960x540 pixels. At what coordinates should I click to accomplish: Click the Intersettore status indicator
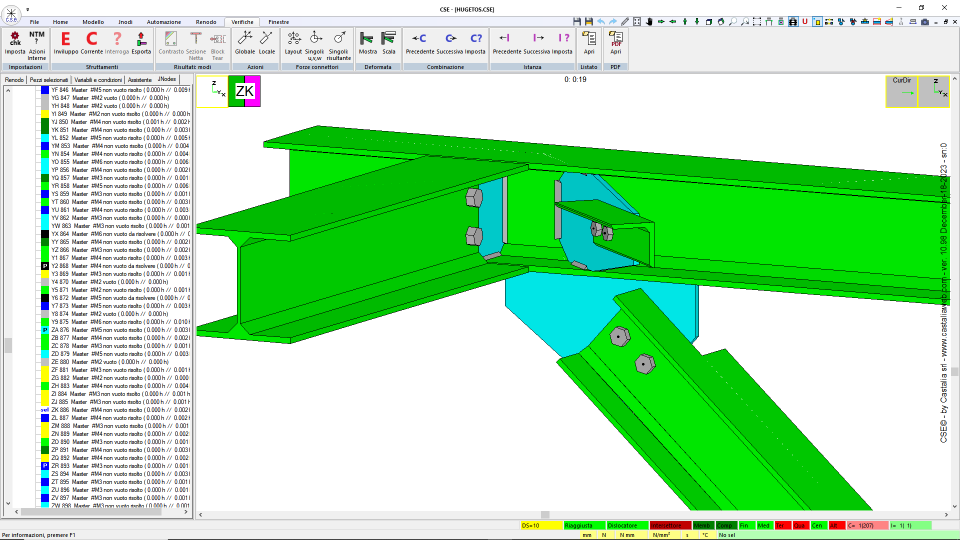(x=670, y=525)
